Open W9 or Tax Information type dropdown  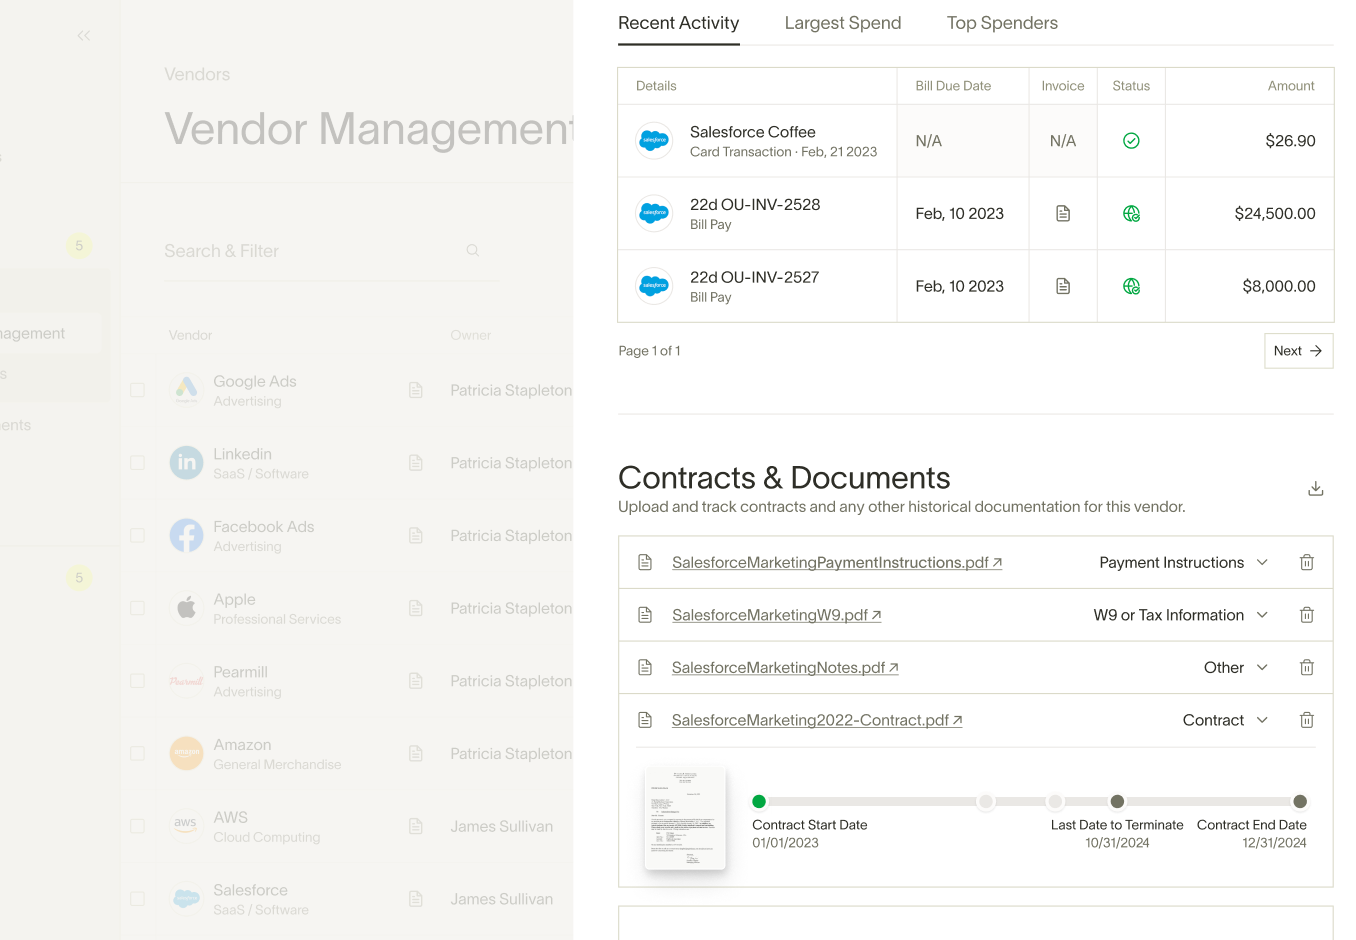[1181, 615]
